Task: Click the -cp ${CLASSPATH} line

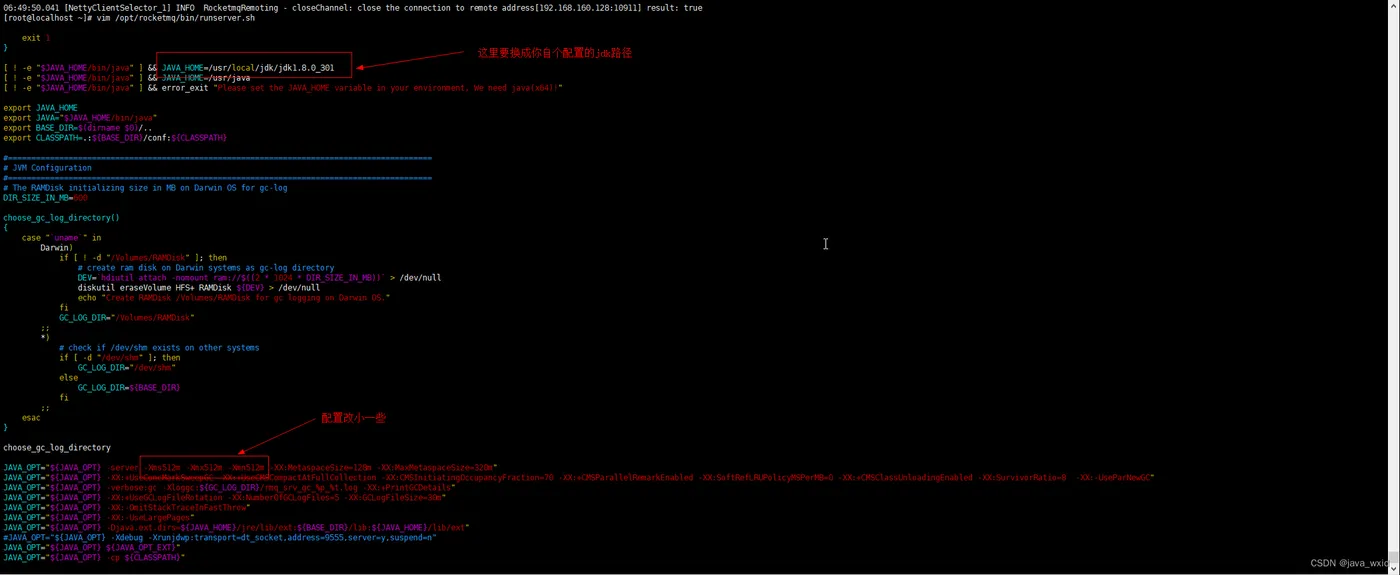Action: coord(93,557)
